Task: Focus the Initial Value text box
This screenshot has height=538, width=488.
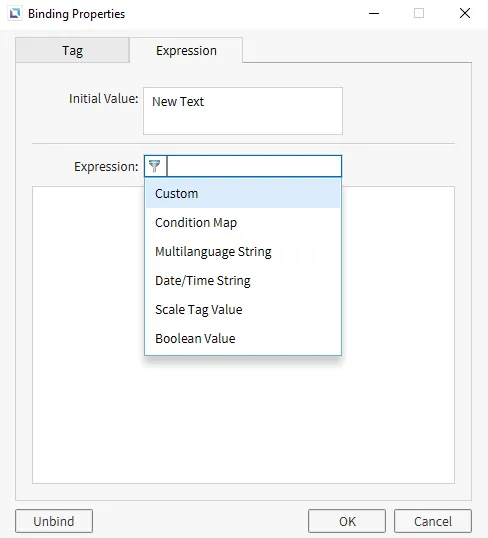Action: [x=243, y=111]
